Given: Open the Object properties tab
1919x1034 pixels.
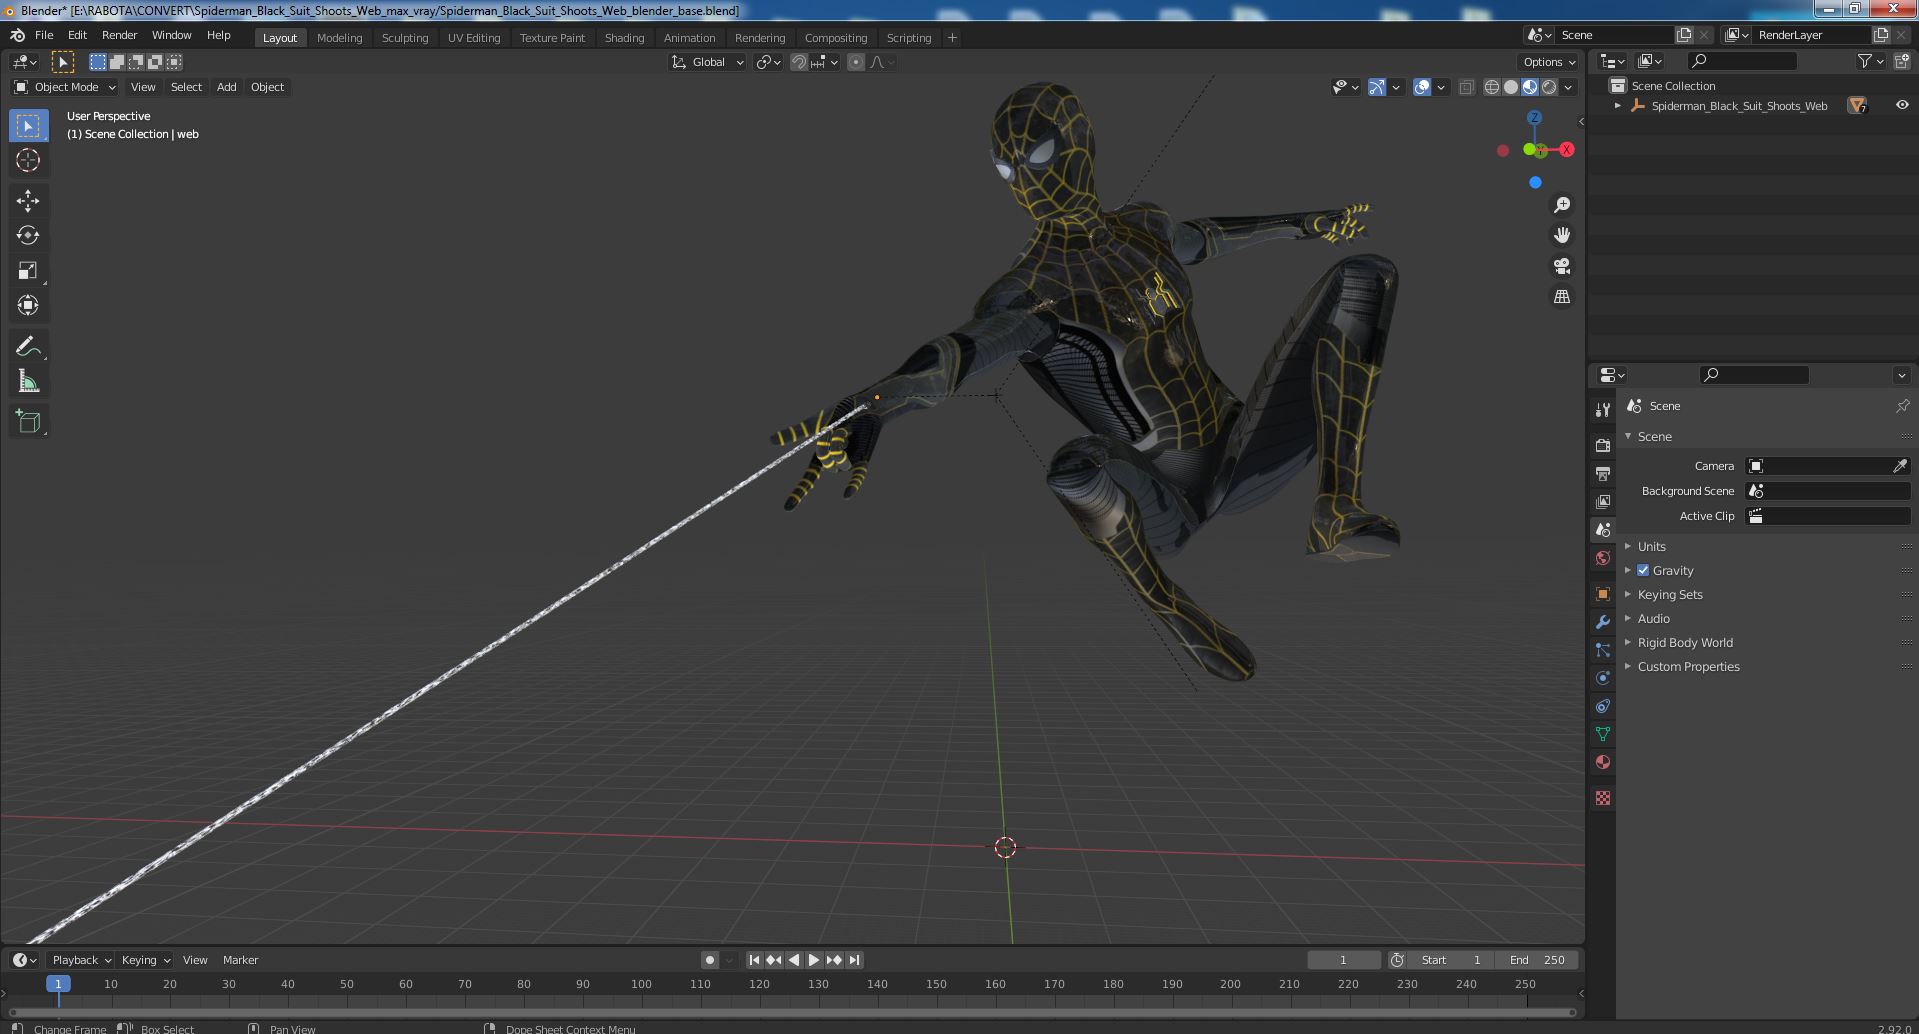Looking at the screenshot, I should tap(1603, 594).
